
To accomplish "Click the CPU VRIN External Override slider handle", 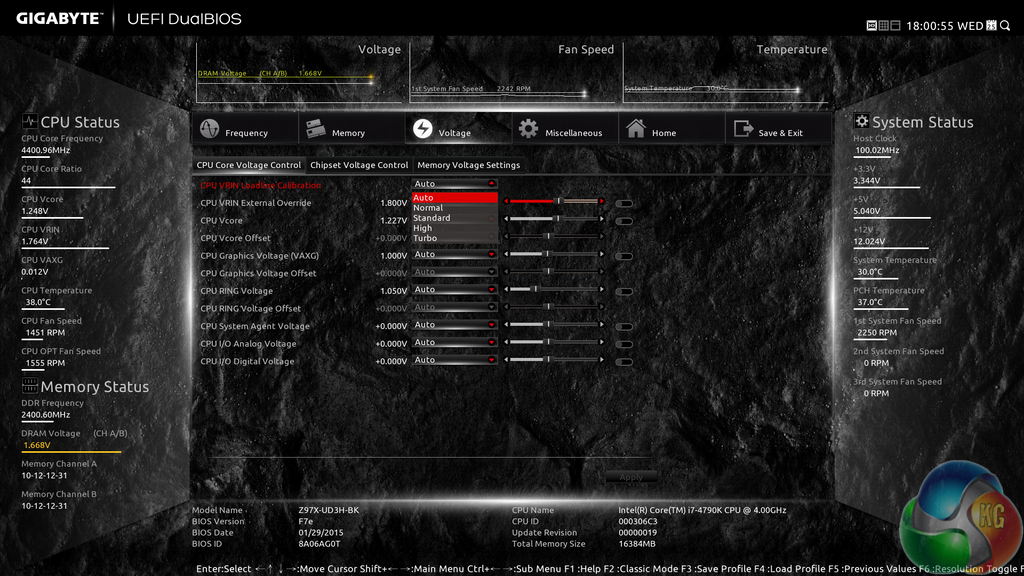I will [x=558, y=201].
